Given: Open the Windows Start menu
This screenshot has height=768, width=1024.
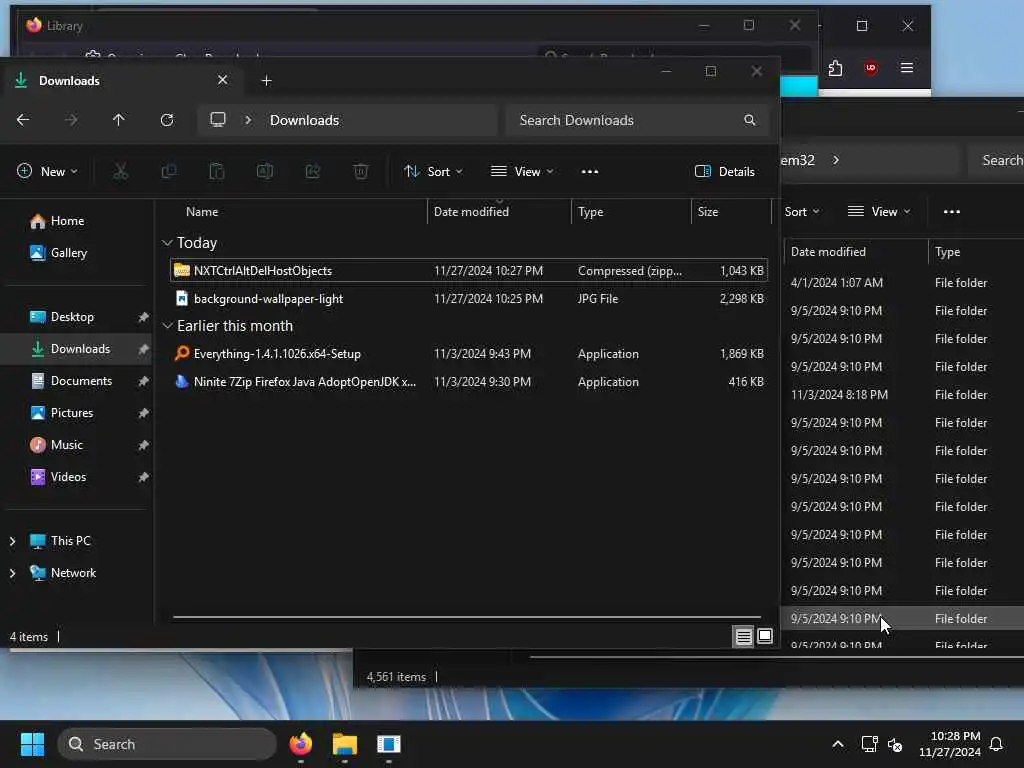Looking at the screenshot, I should [x=32, y=744].
